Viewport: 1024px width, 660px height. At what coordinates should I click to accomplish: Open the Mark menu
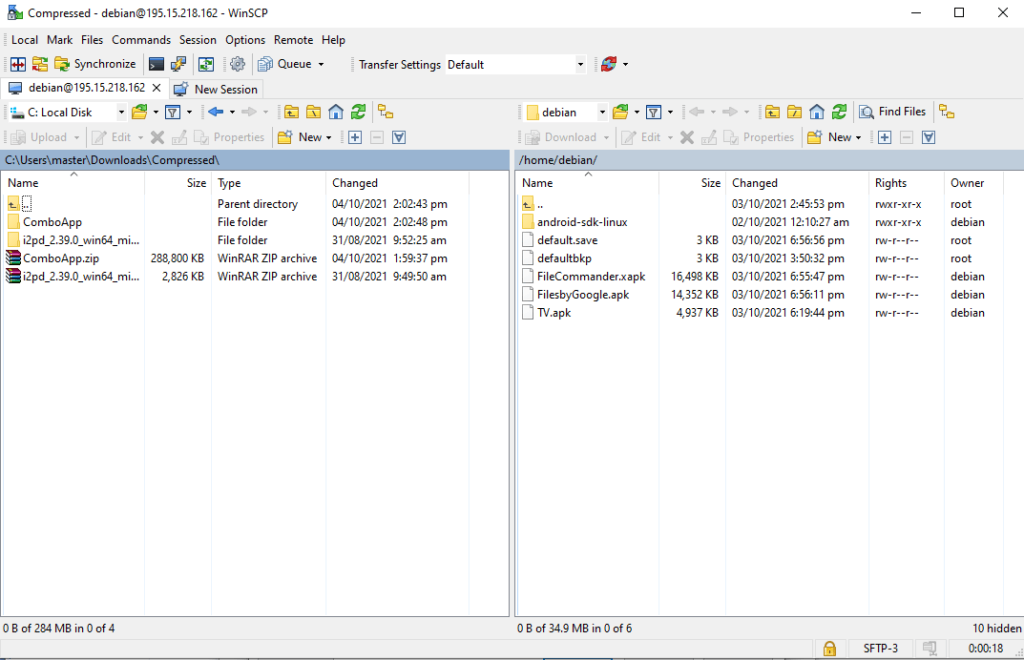pos(59,40)
